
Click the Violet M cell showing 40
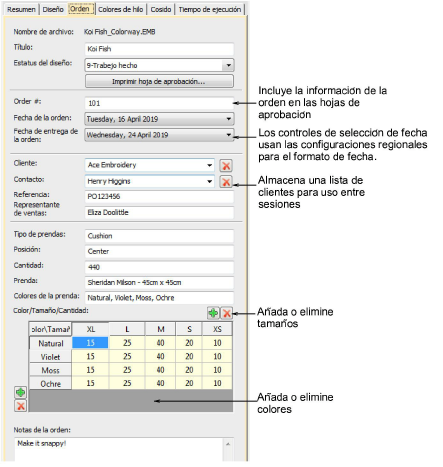coord(161,356)
